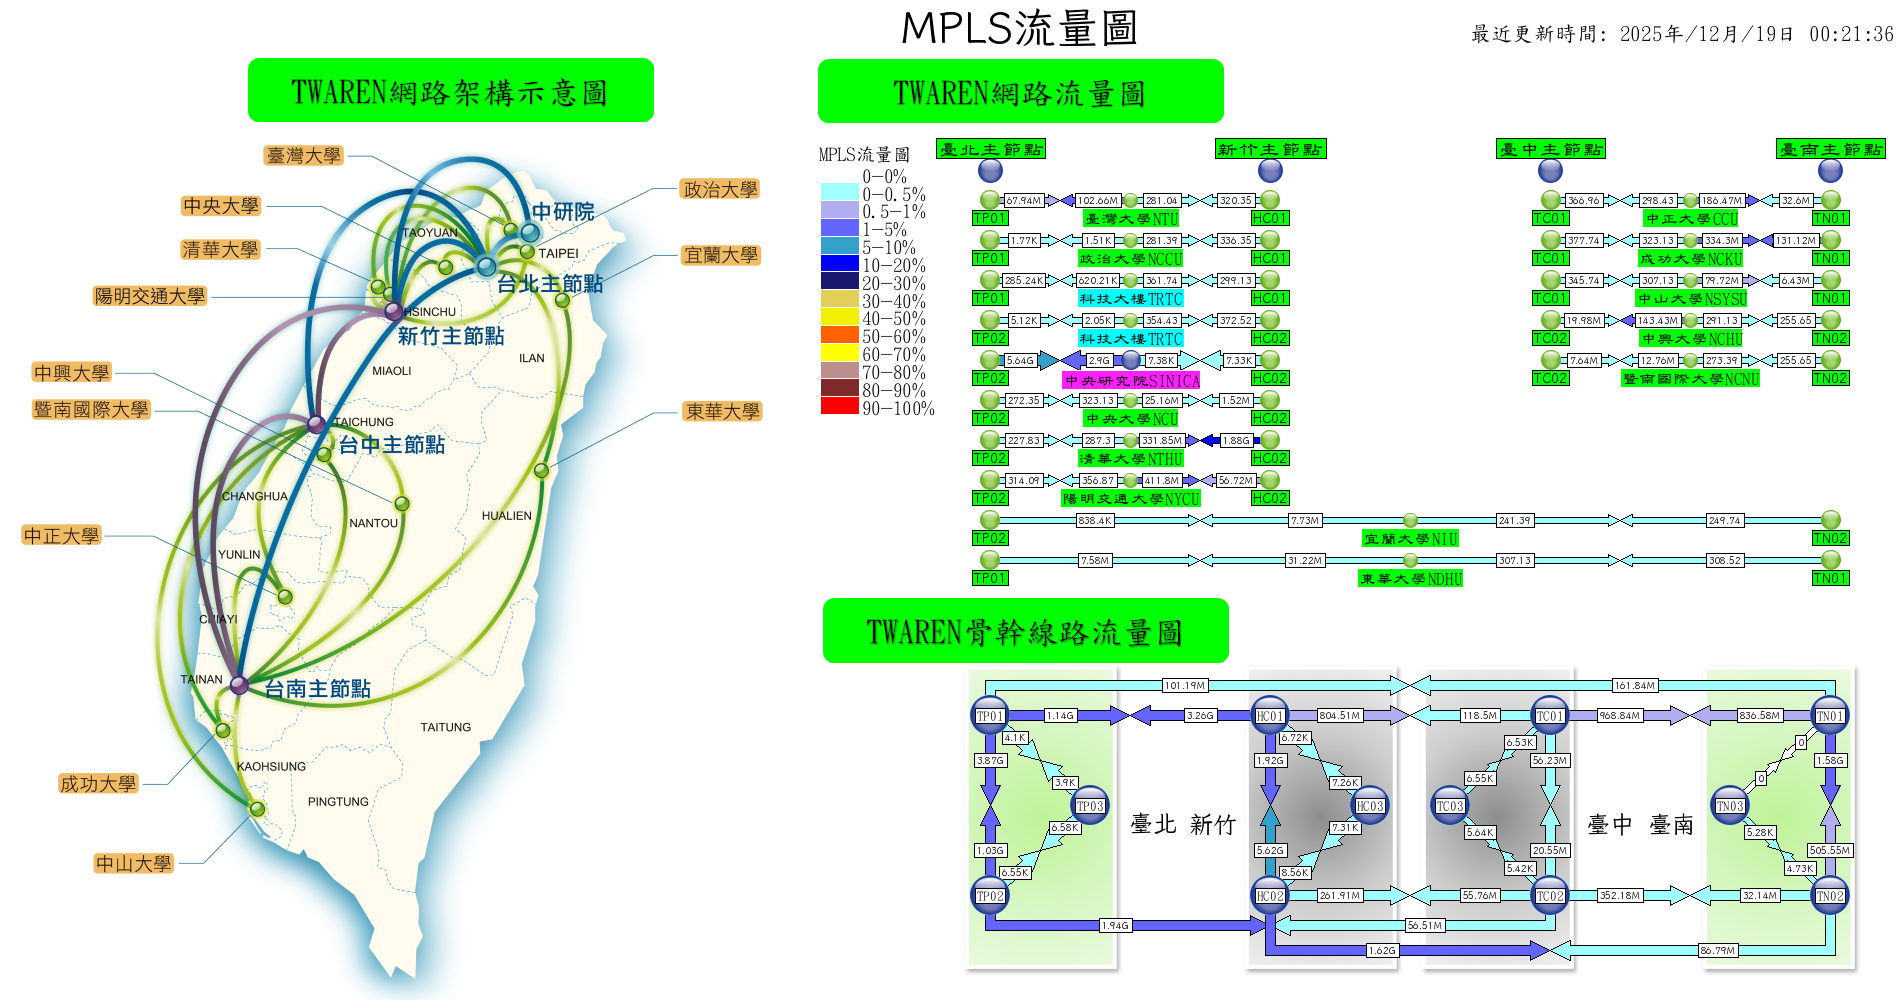This screenshot has height=1000, width=1900.
Task: Click the blue sphere under 臺南主節點 header
Action: coord(1830,171)
